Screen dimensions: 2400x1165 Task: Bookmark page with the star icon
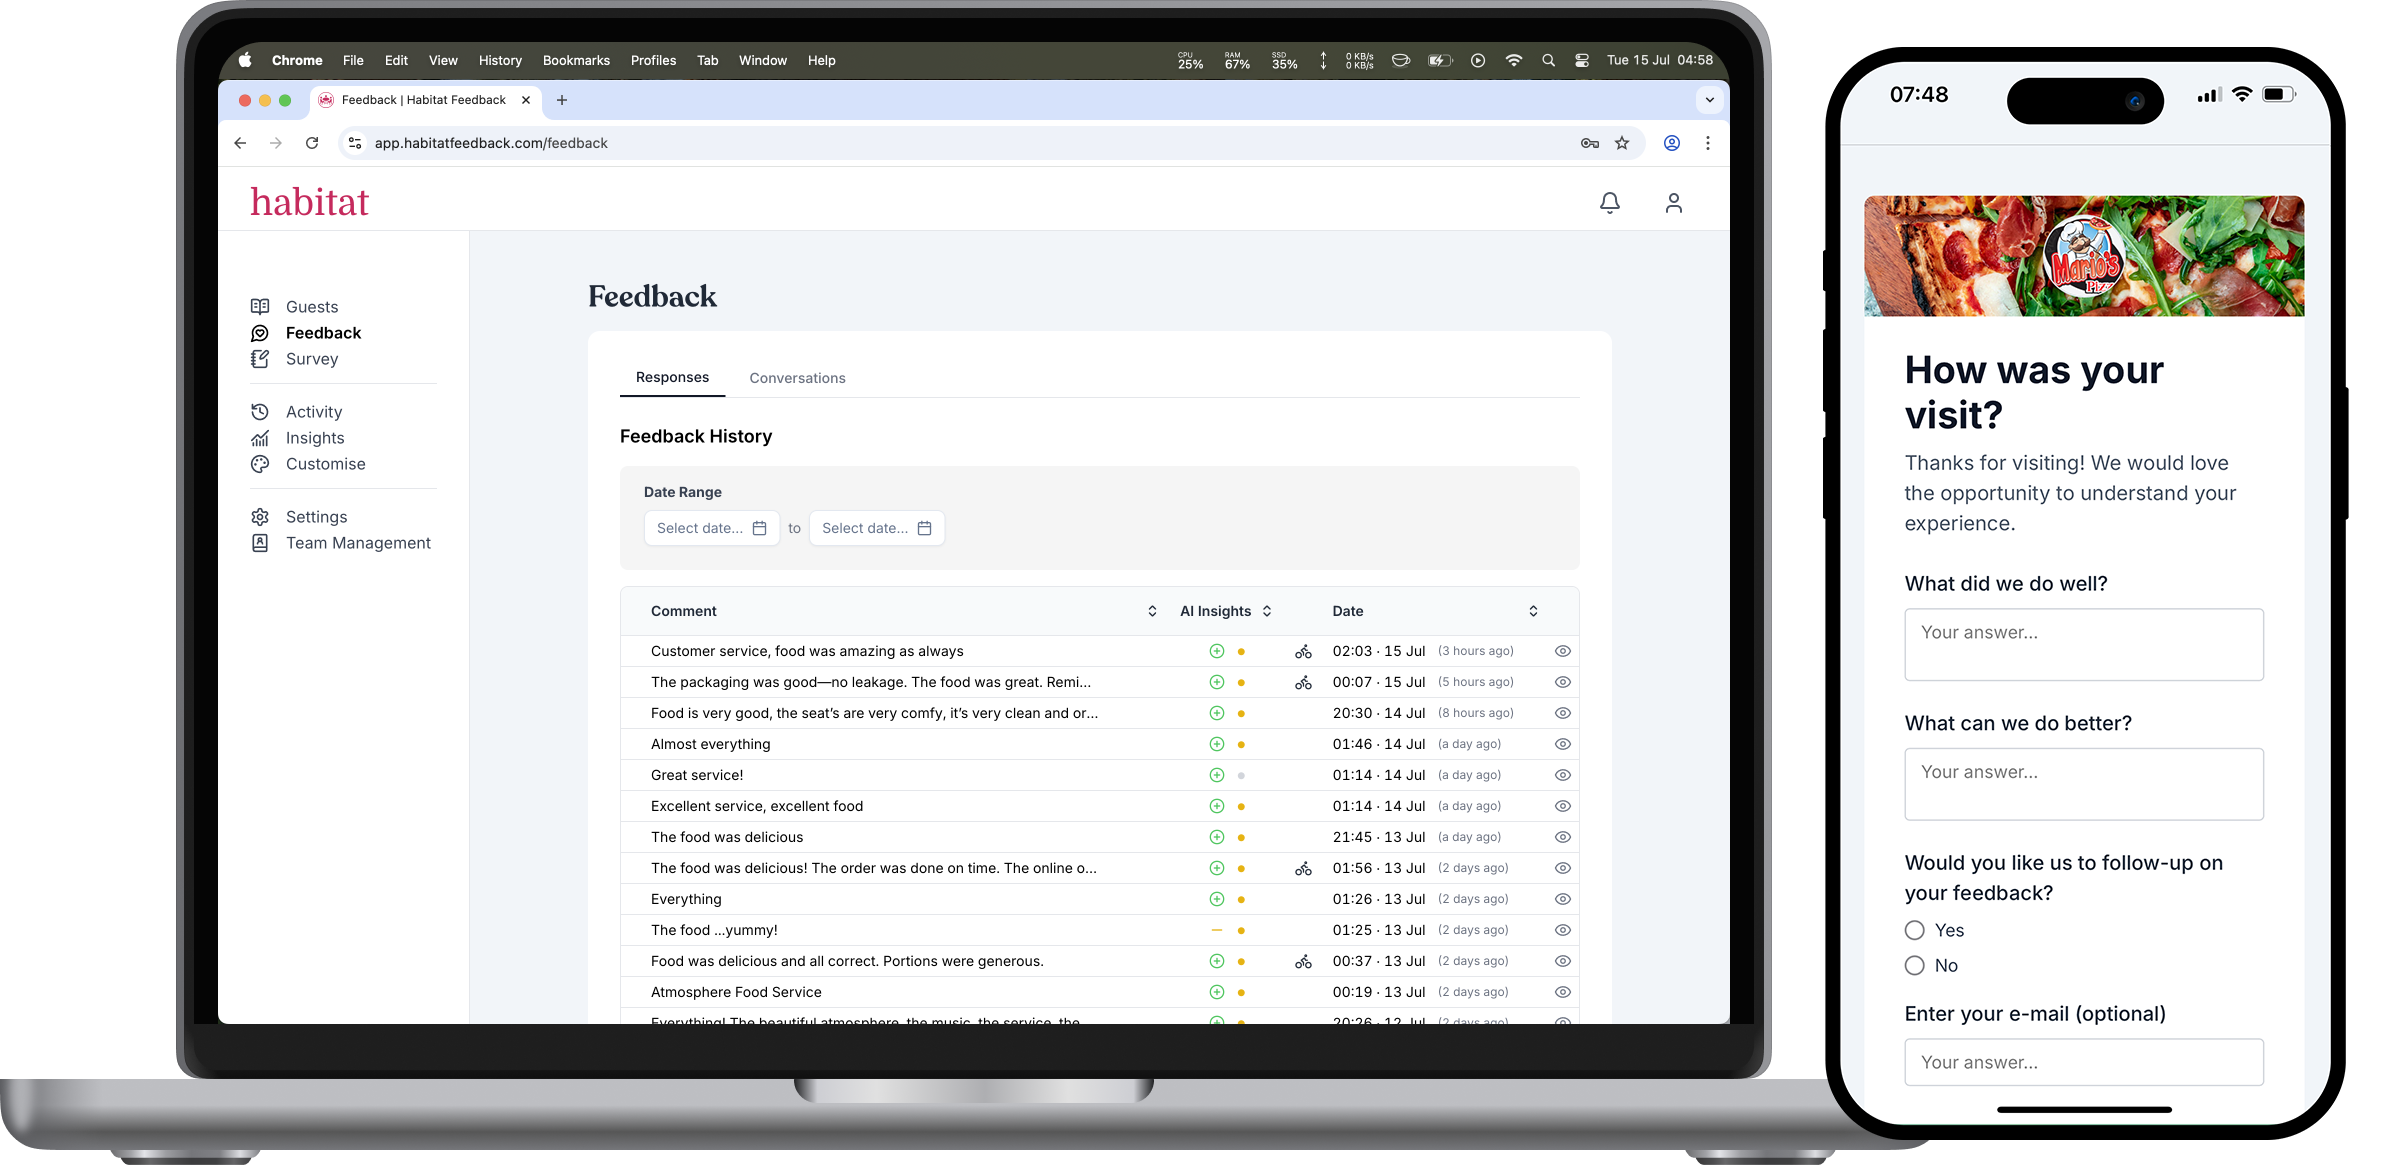pyautogui.click(x=1622, y=143)
